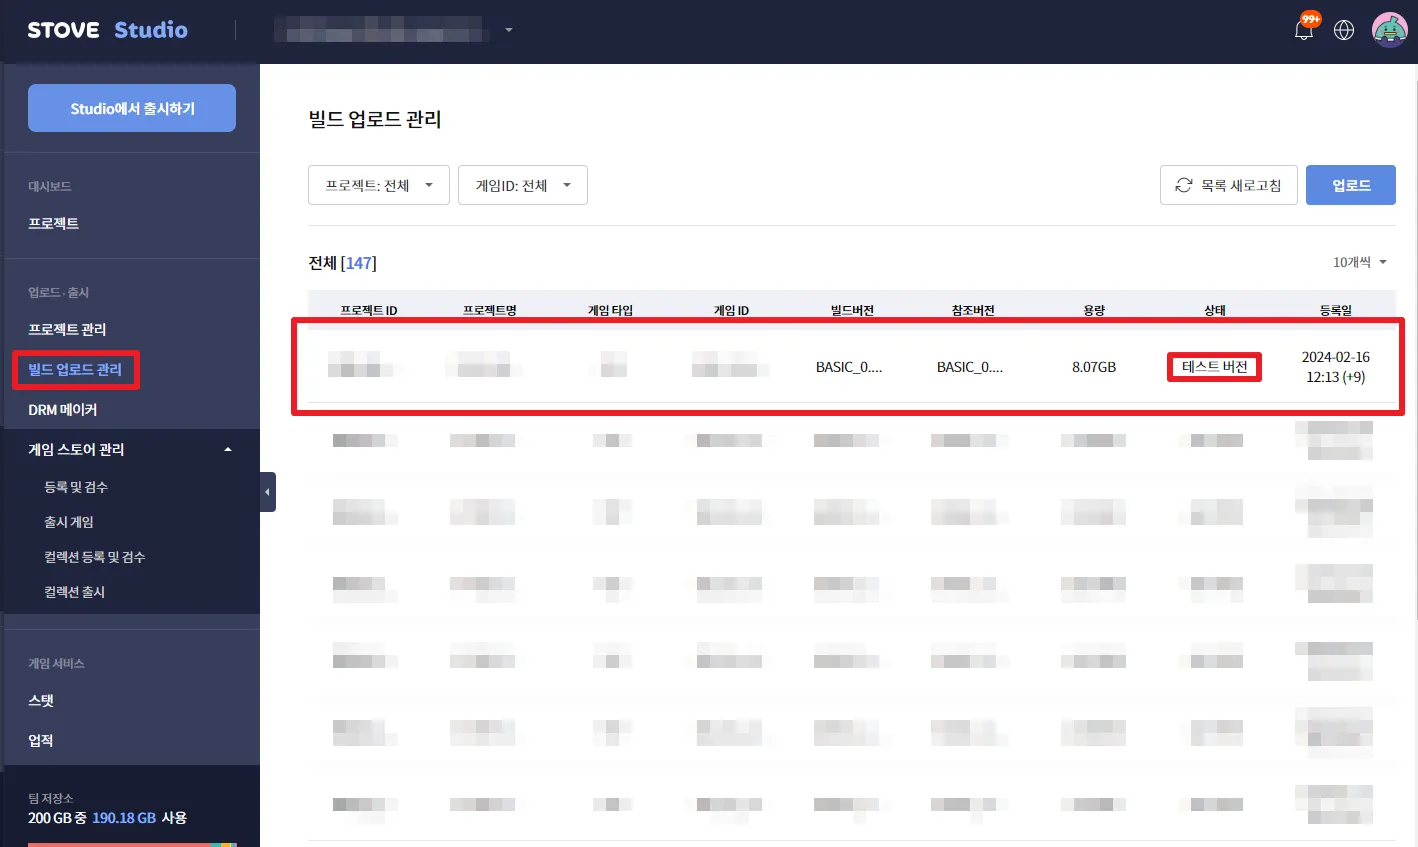Click the 등록일 column header
The image size is (1418, 847).
click(1336, 310)
